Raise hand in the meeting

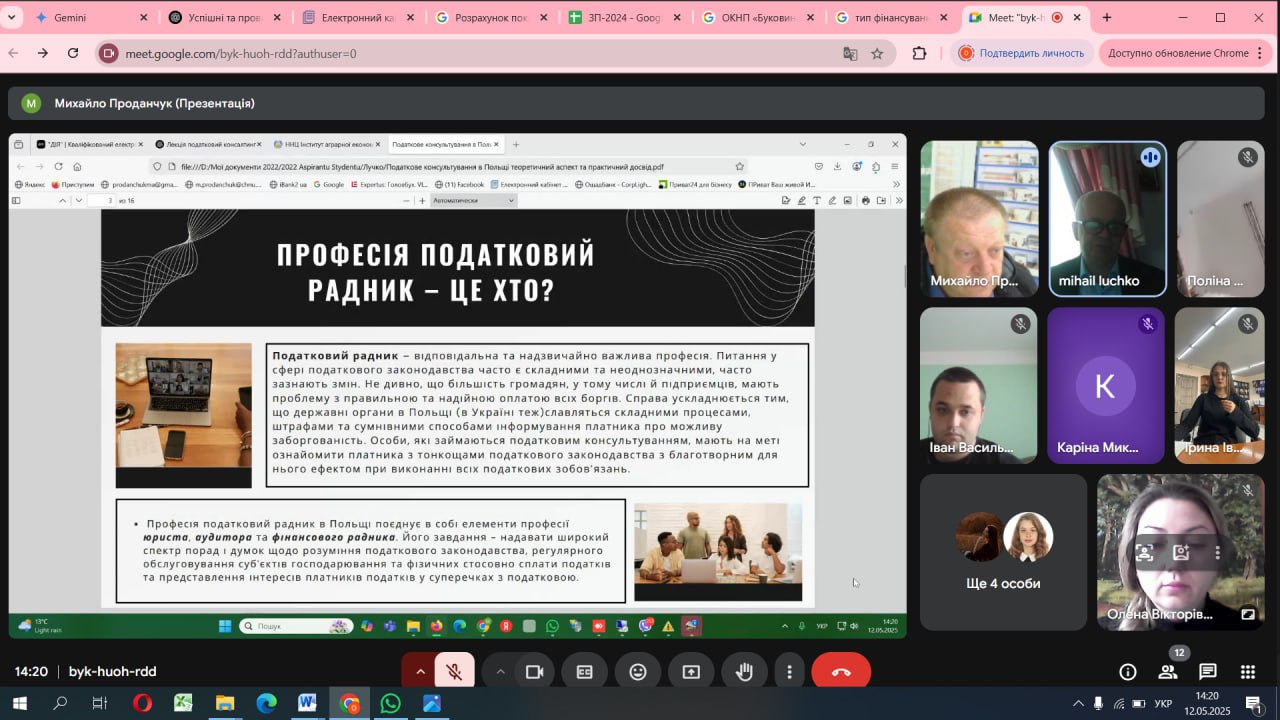(744, 672)
